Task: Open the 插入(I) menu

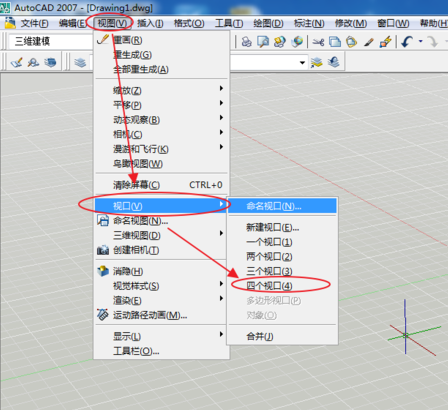Action: click(150, 23)
